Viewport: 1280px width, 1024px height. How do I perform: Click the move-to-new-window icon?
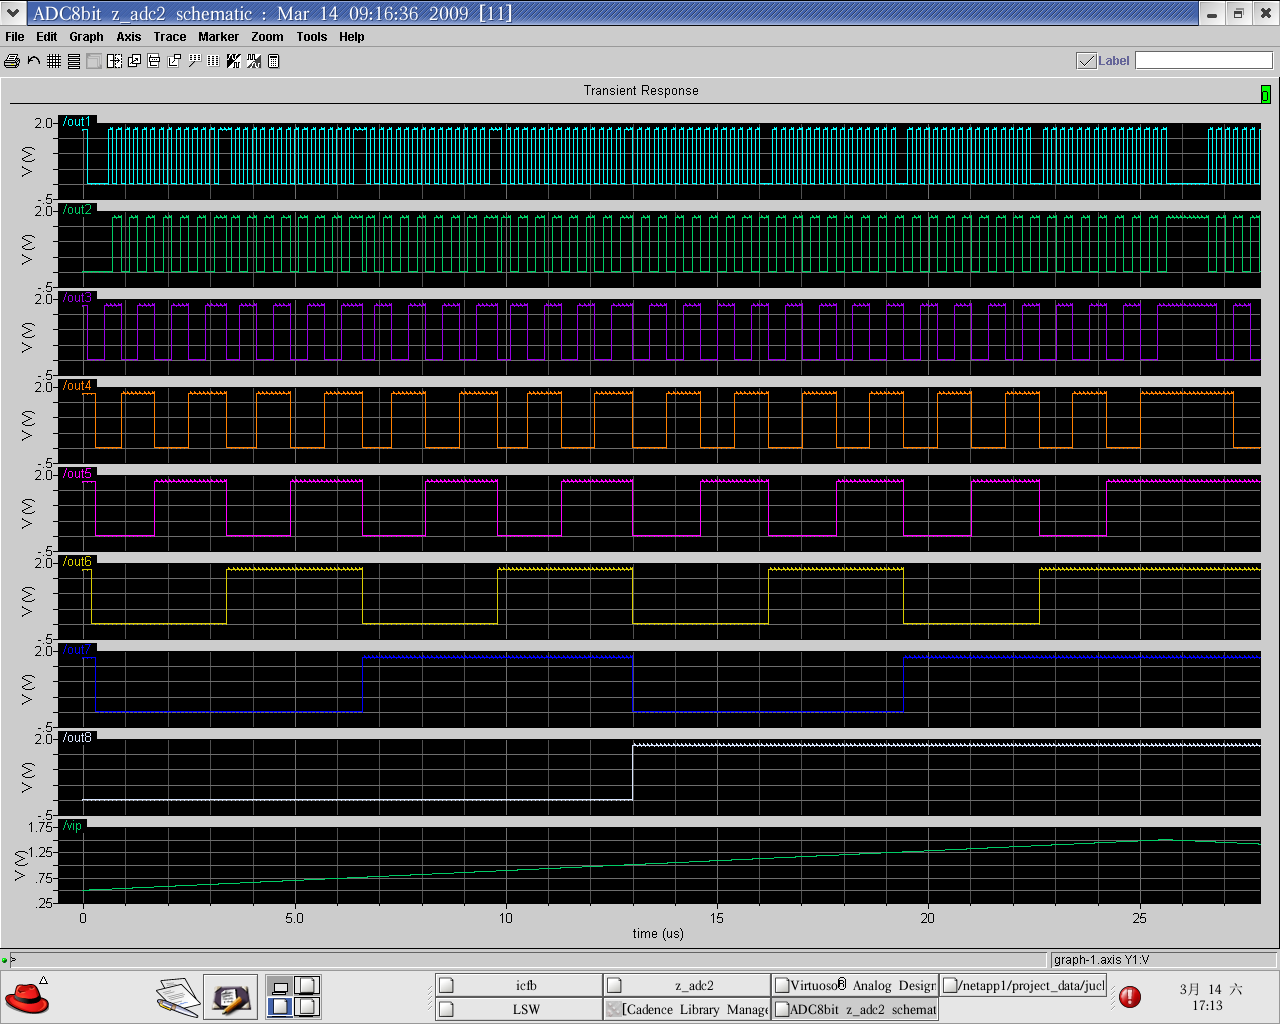pos(174,61)
